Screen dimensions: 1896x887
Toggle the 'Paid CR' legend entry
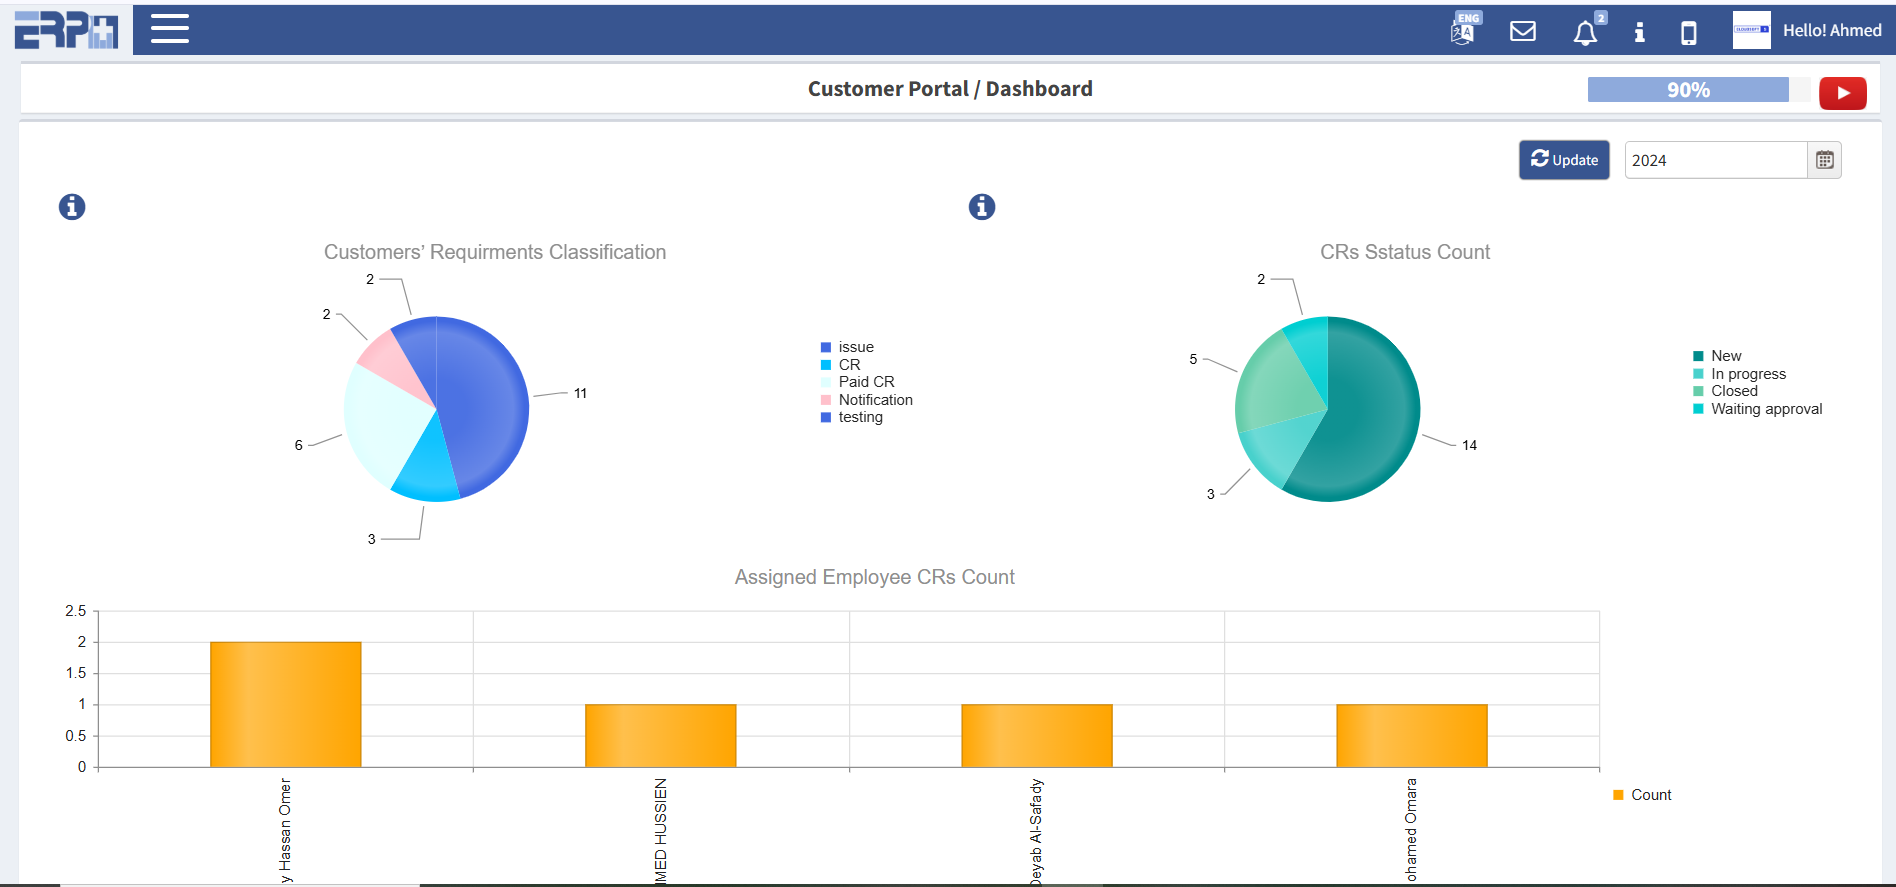tap(865, 382)
